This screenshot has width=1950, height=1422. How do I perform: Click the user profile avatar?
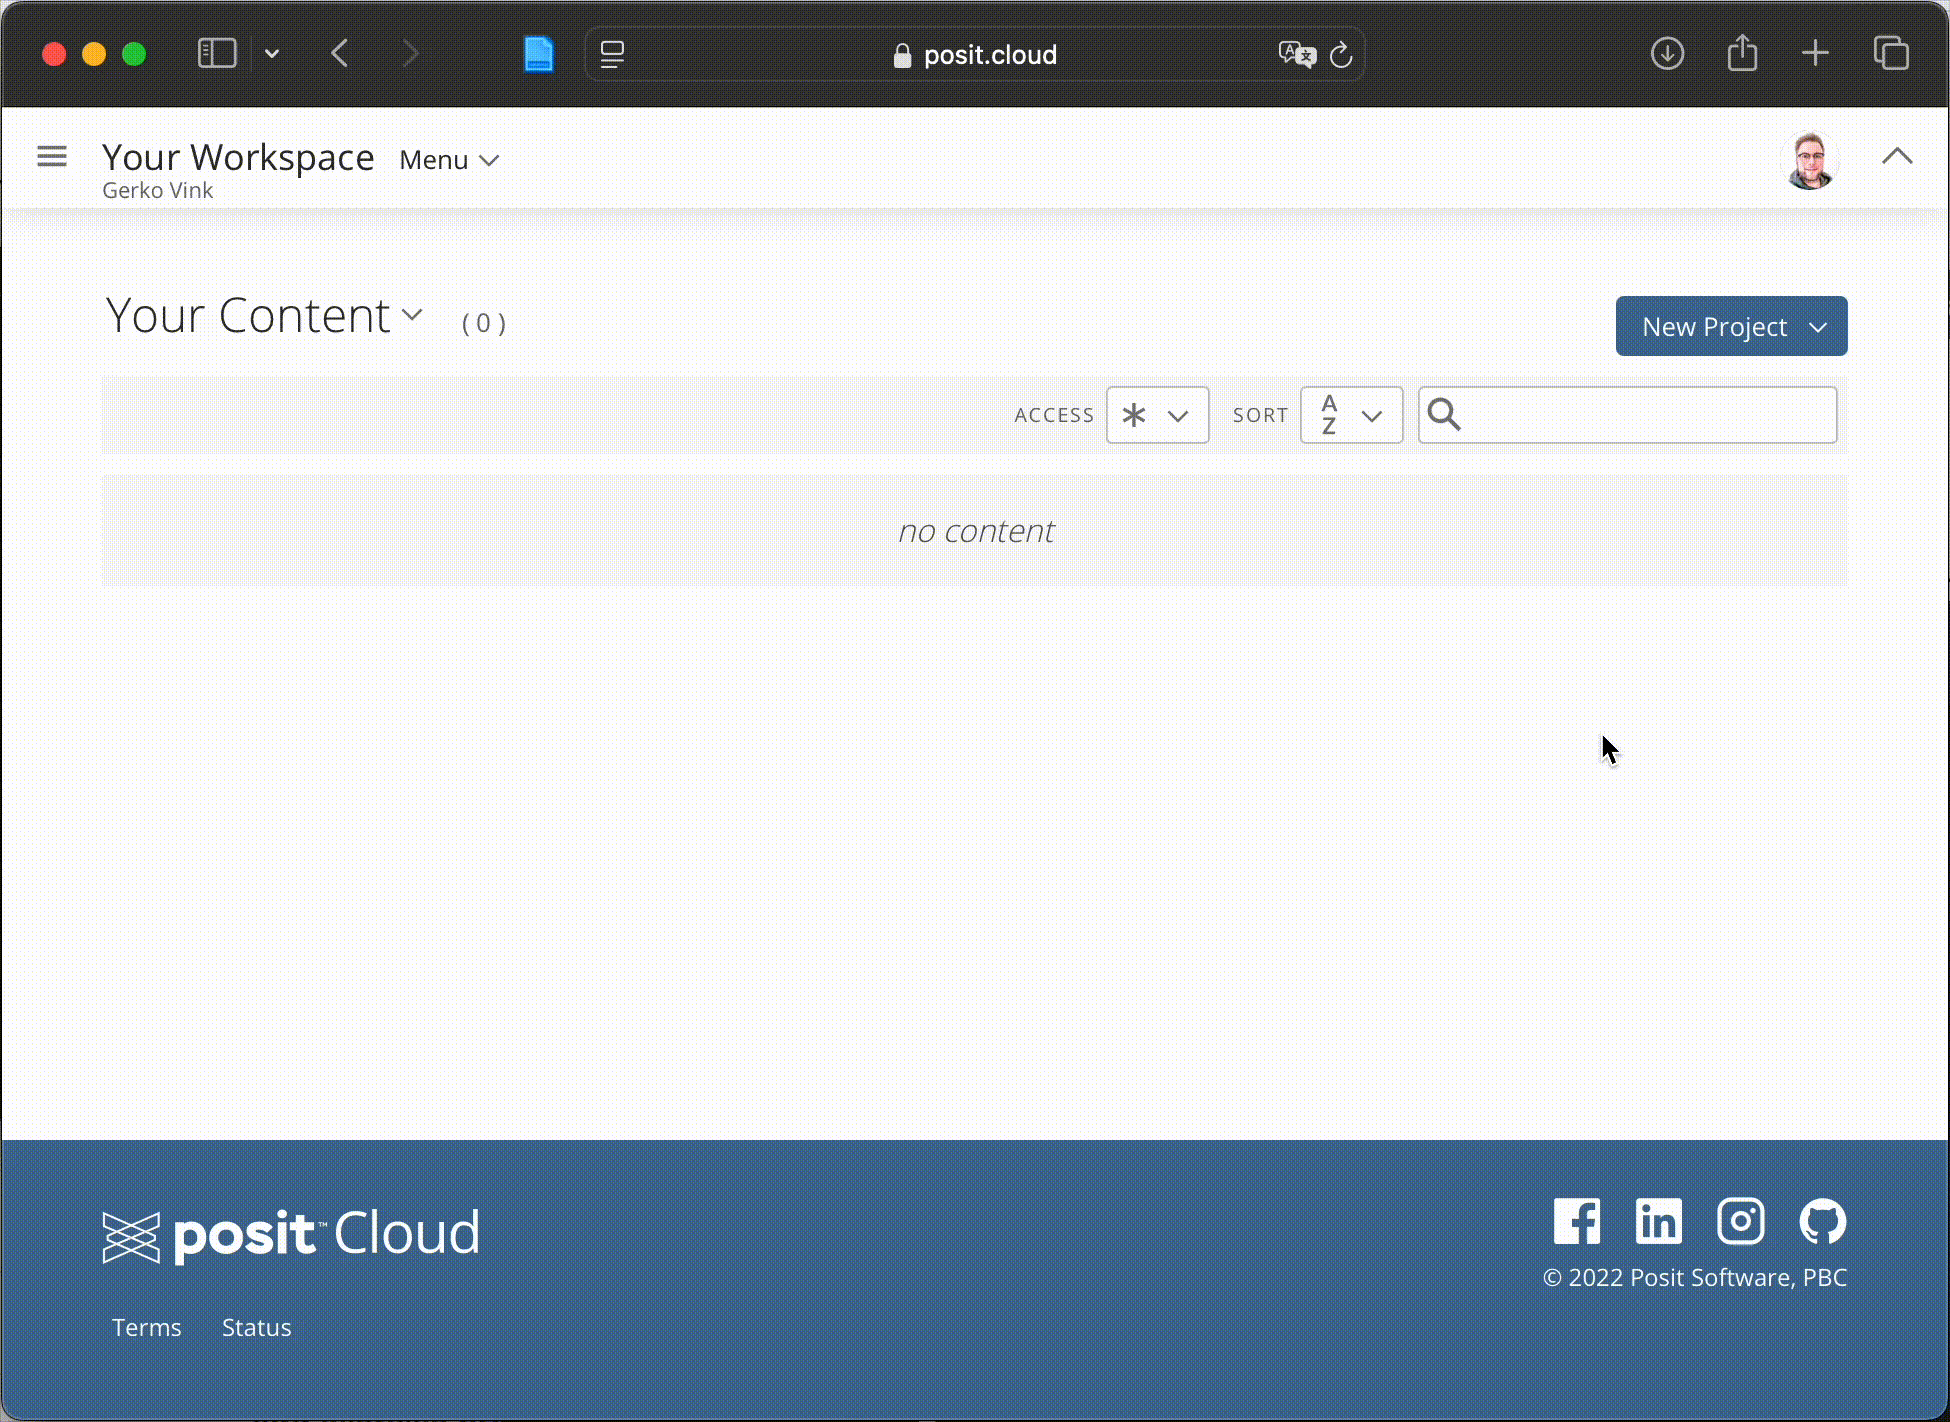point(1811,160)
